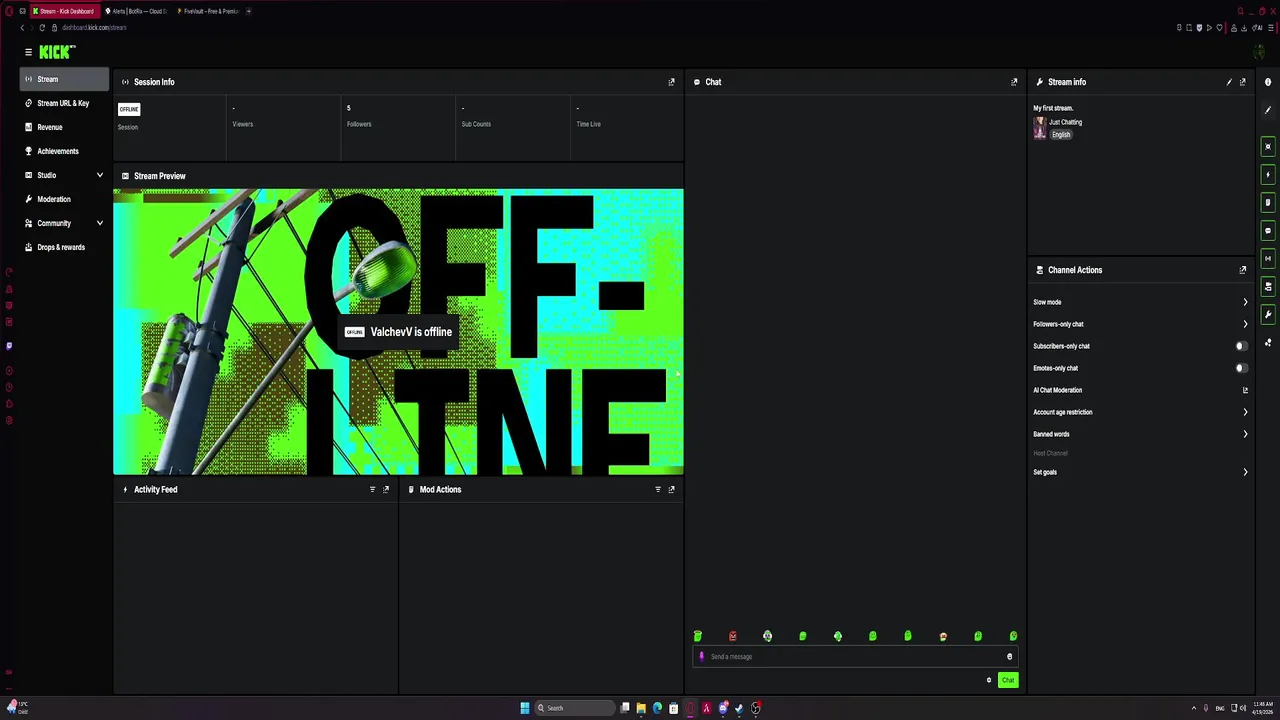
Task: Open a new browser tab
Action: 249,11
